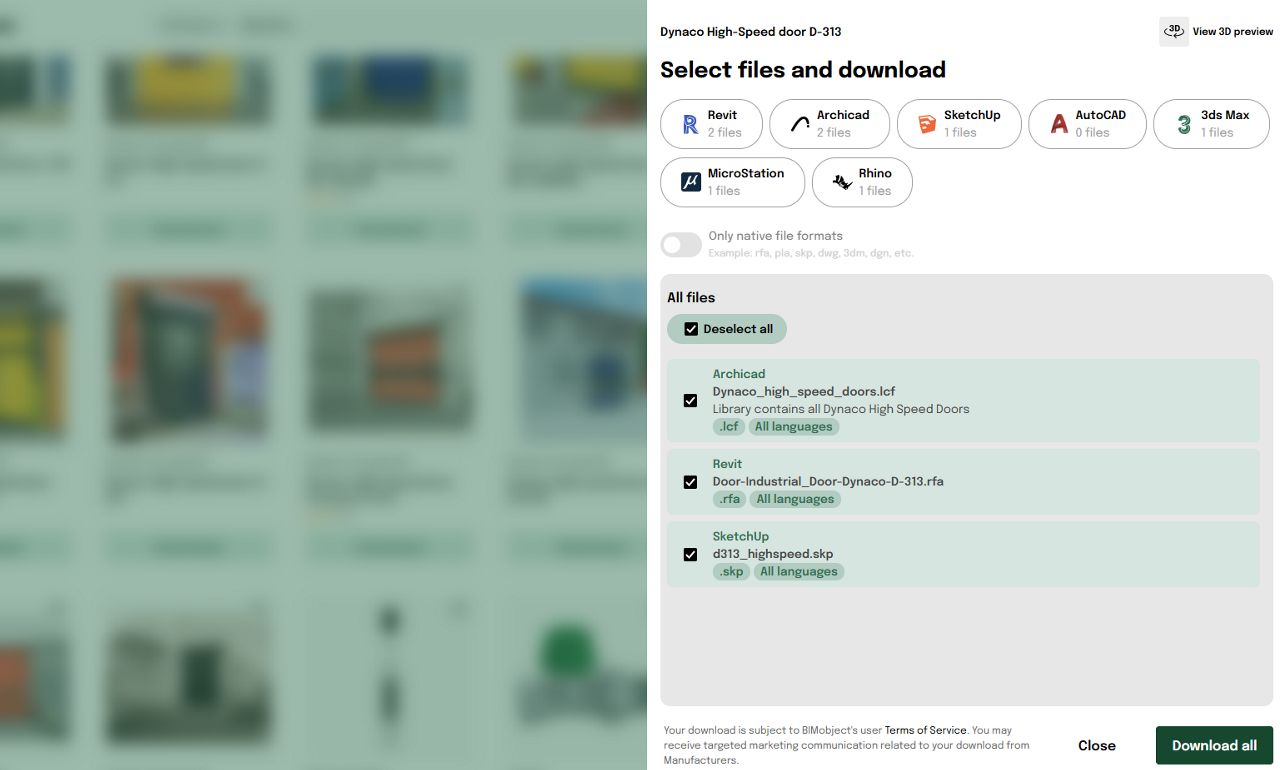Image resolution: width=1280 pixels, height=770 pixels.
Task: Click the Rhino logo icon
Action: pos(842,182)
